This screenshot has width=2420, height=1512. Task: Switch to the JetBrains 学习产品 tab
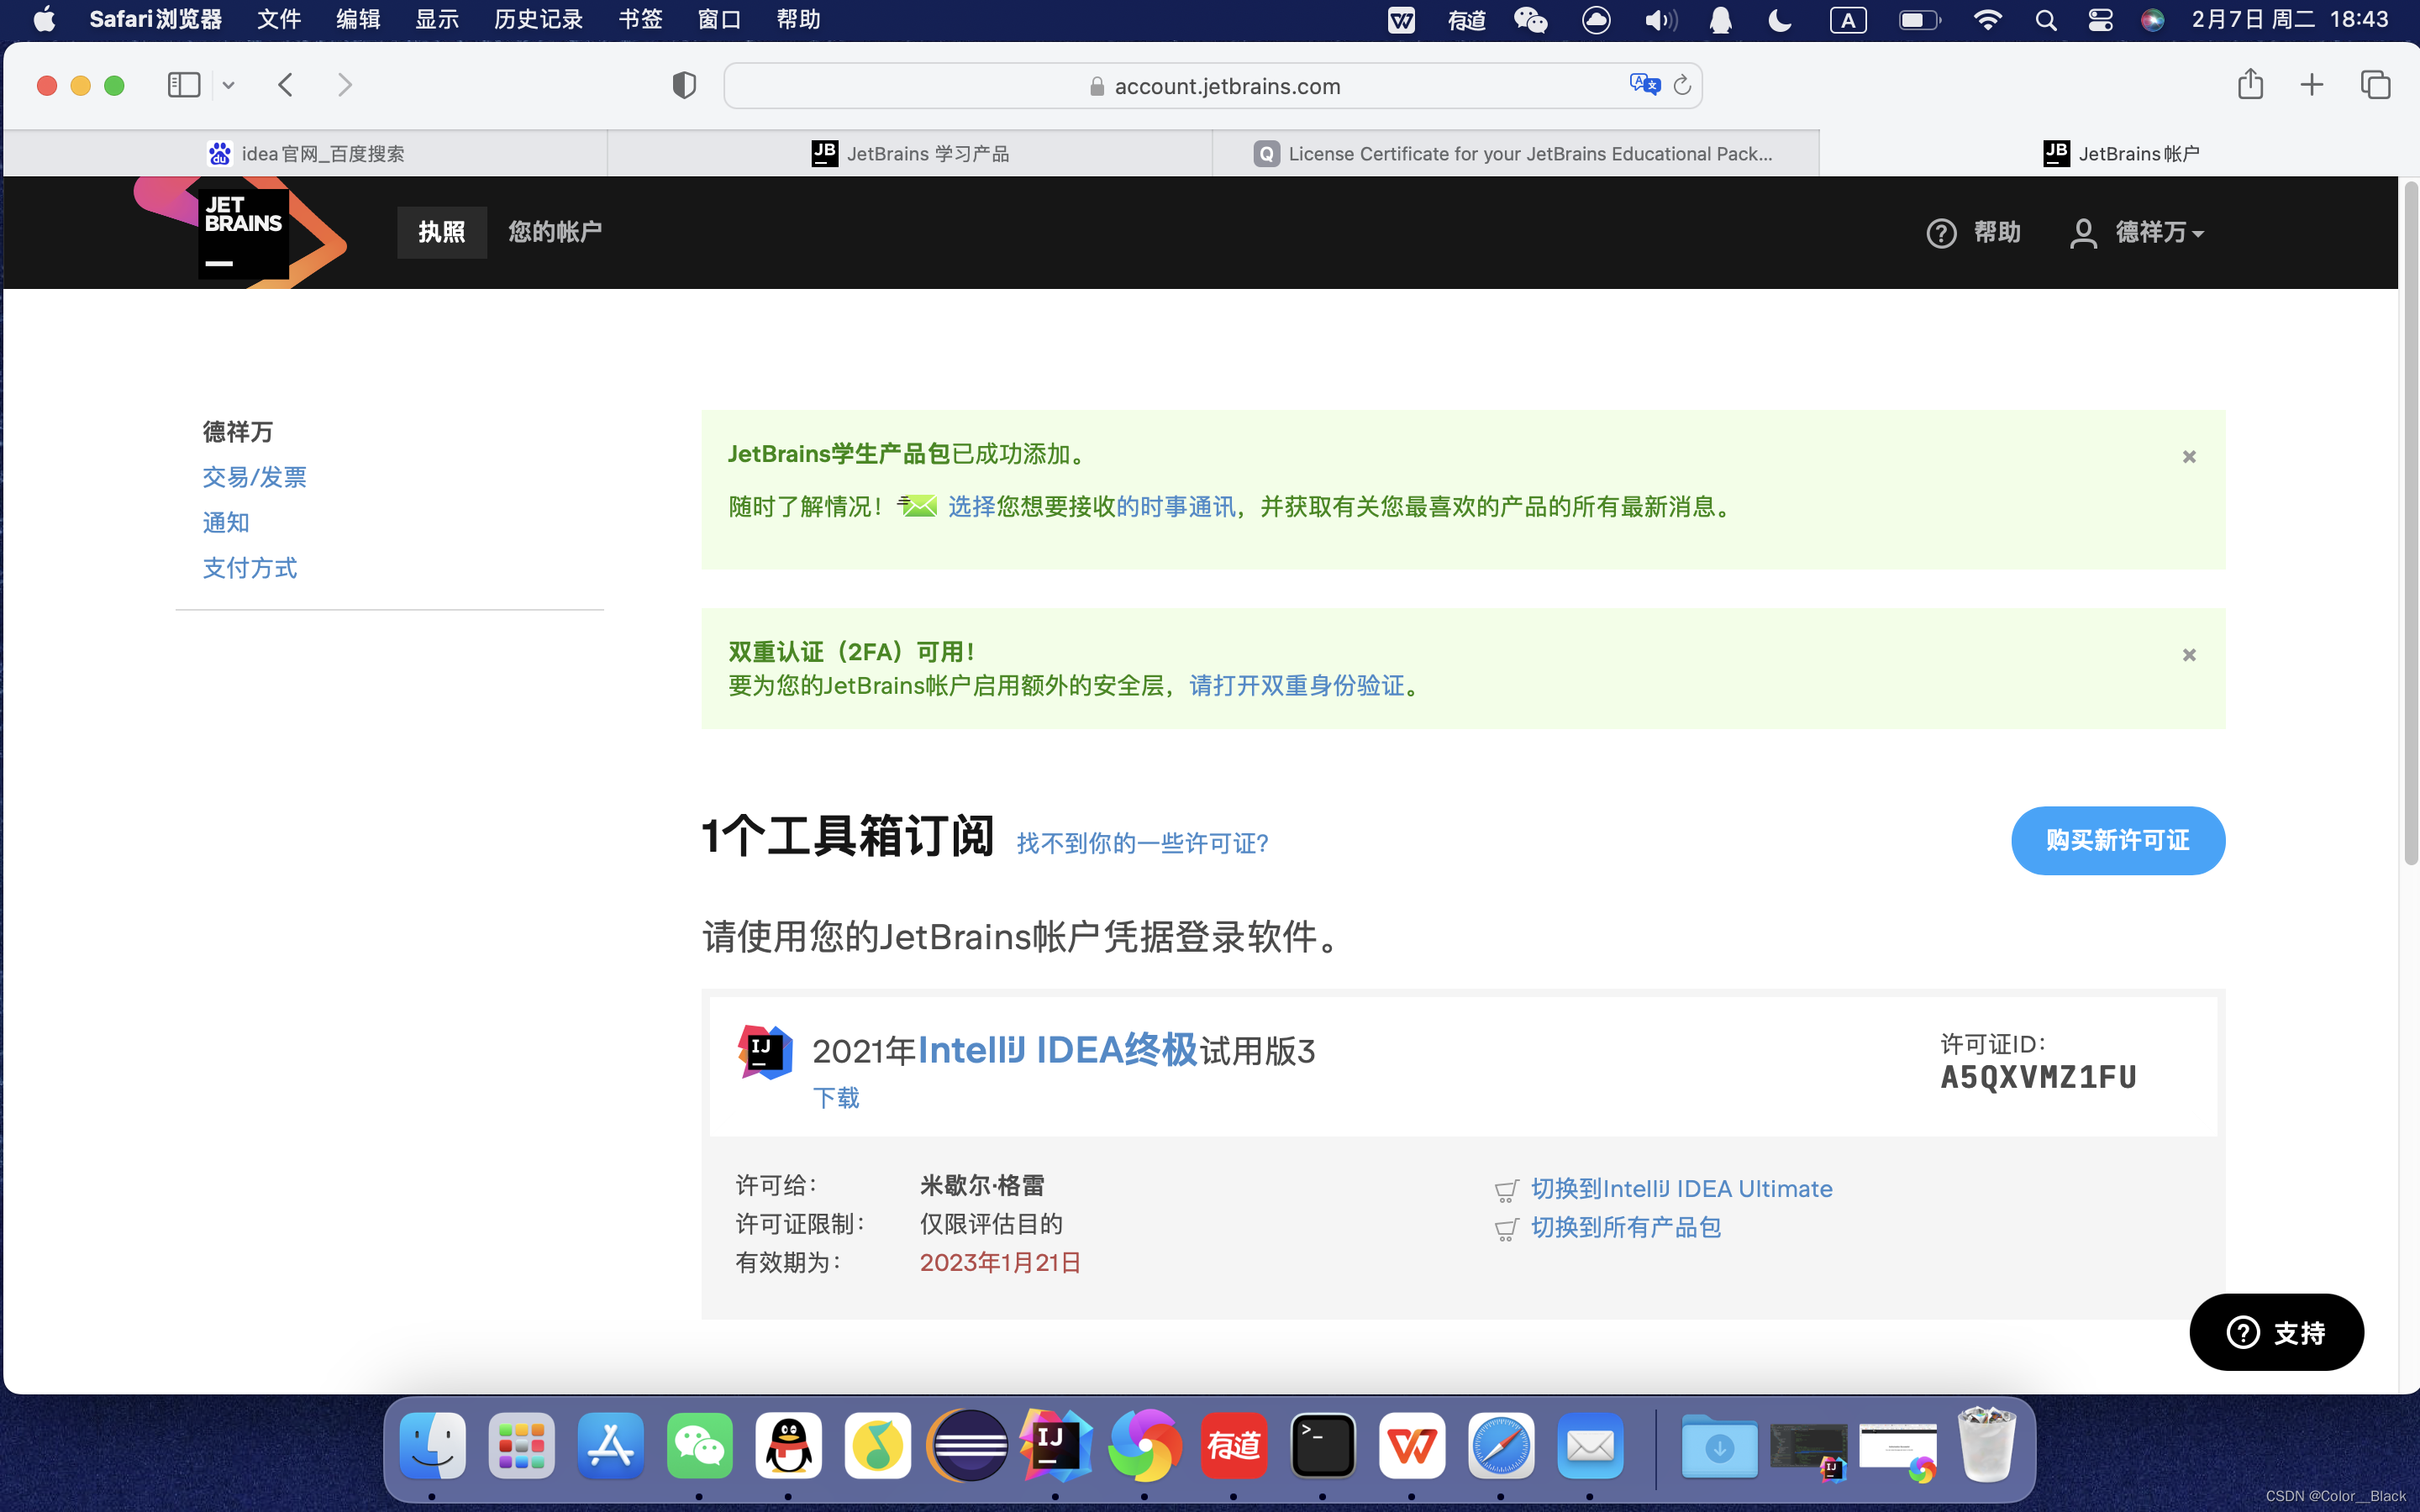point(910,153)
